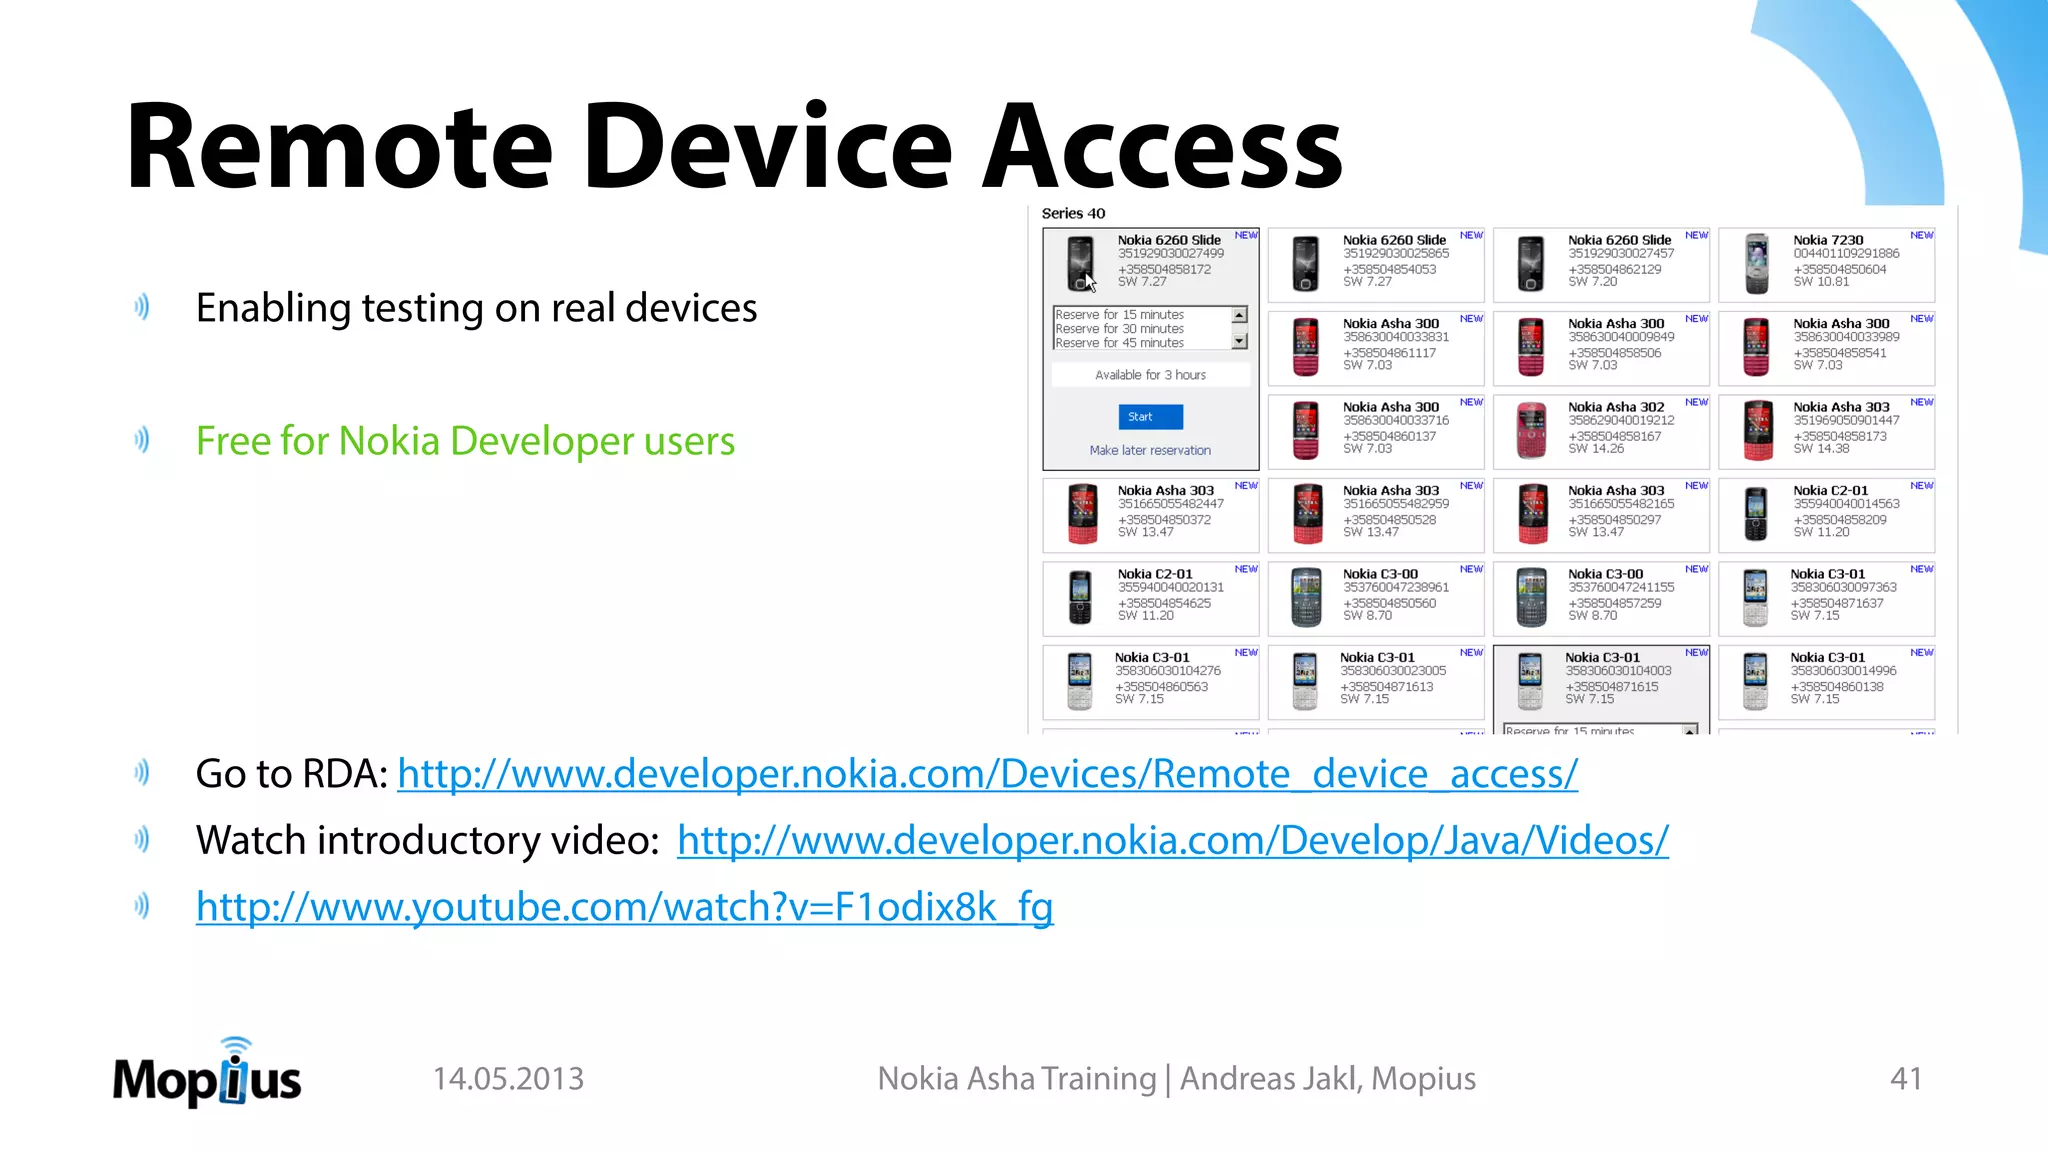Click the IMEI text 353760047238961
Viewport: 2048px width, 1152px height.
(1395, 588)
